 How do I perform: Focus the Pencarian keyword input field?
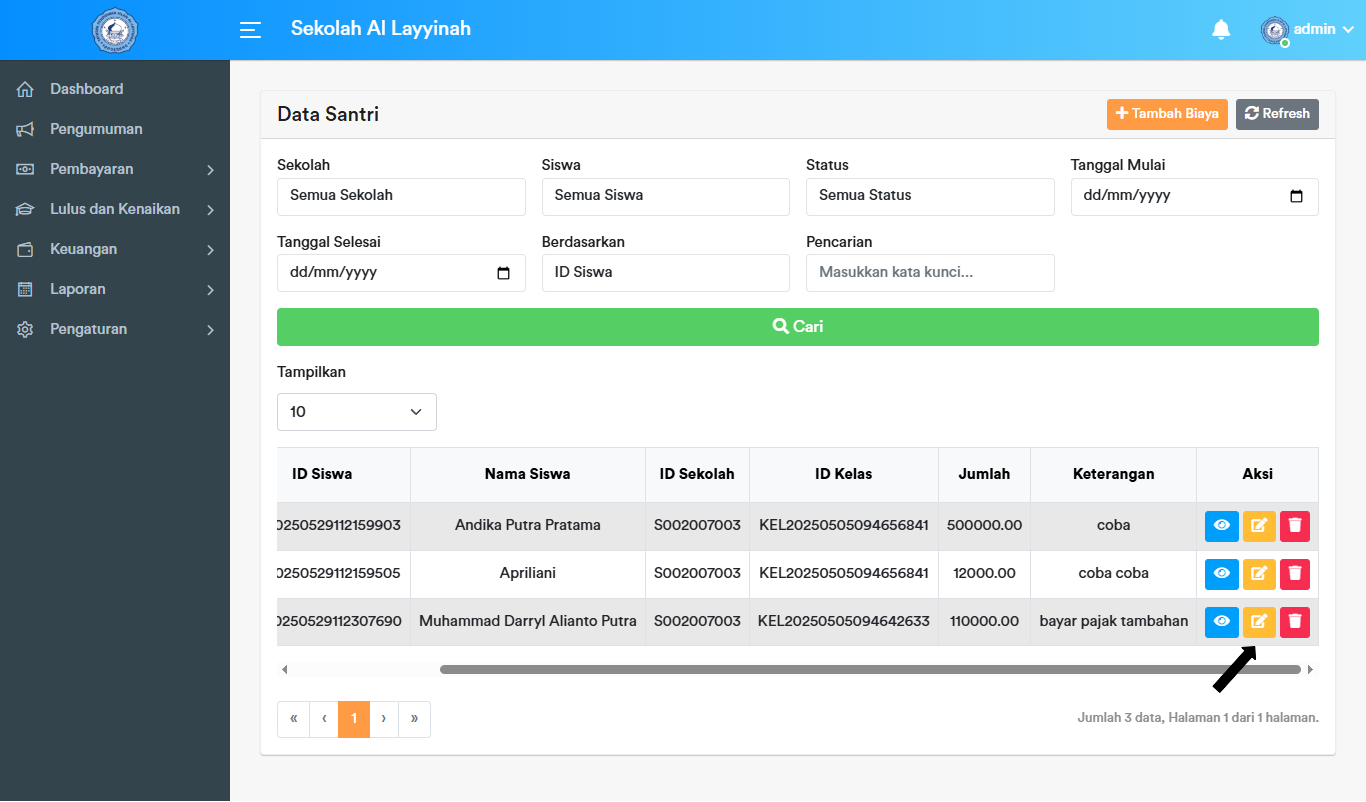[x=930, y=273]
